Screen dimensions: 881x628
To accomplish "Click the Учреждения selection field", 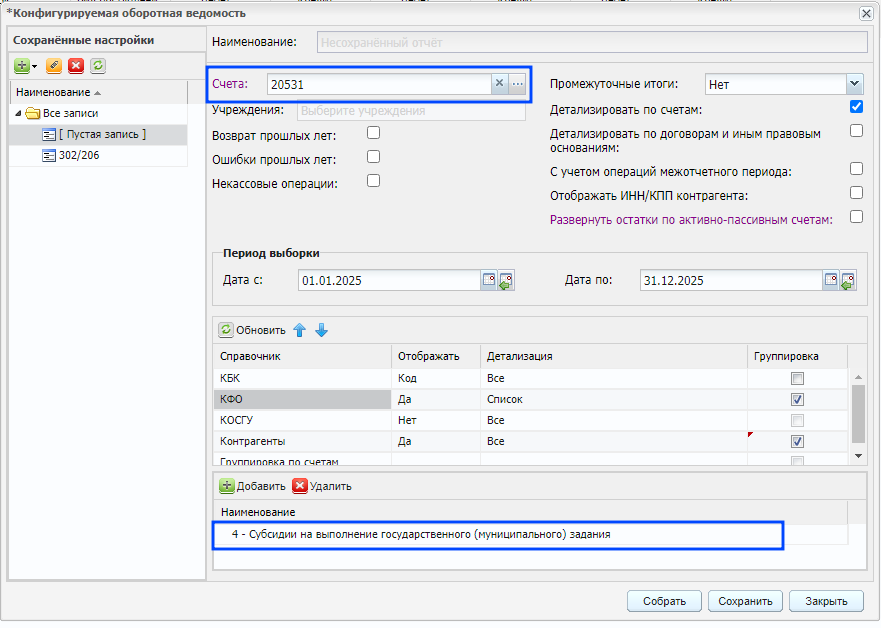I will [x=411, y=111].
